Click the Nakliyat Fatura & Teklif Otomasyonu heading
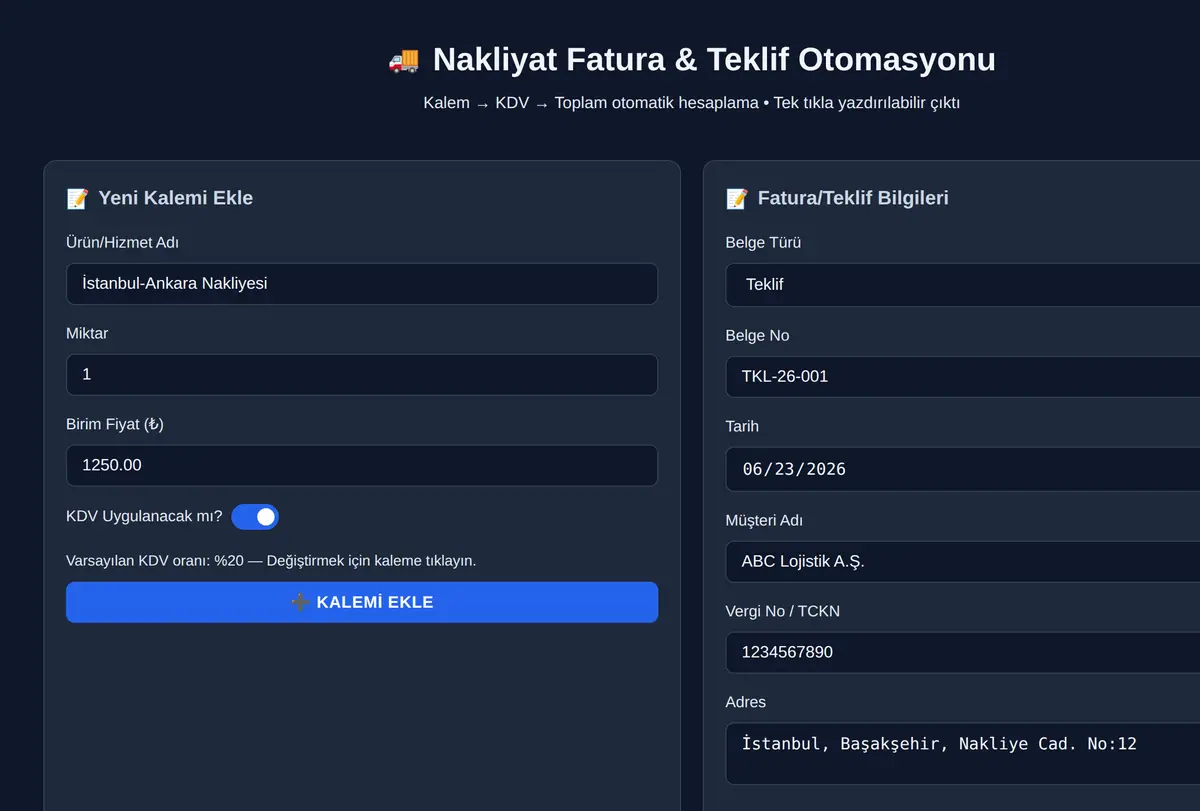Screen dimensions: 1200x811 [714, 60]
